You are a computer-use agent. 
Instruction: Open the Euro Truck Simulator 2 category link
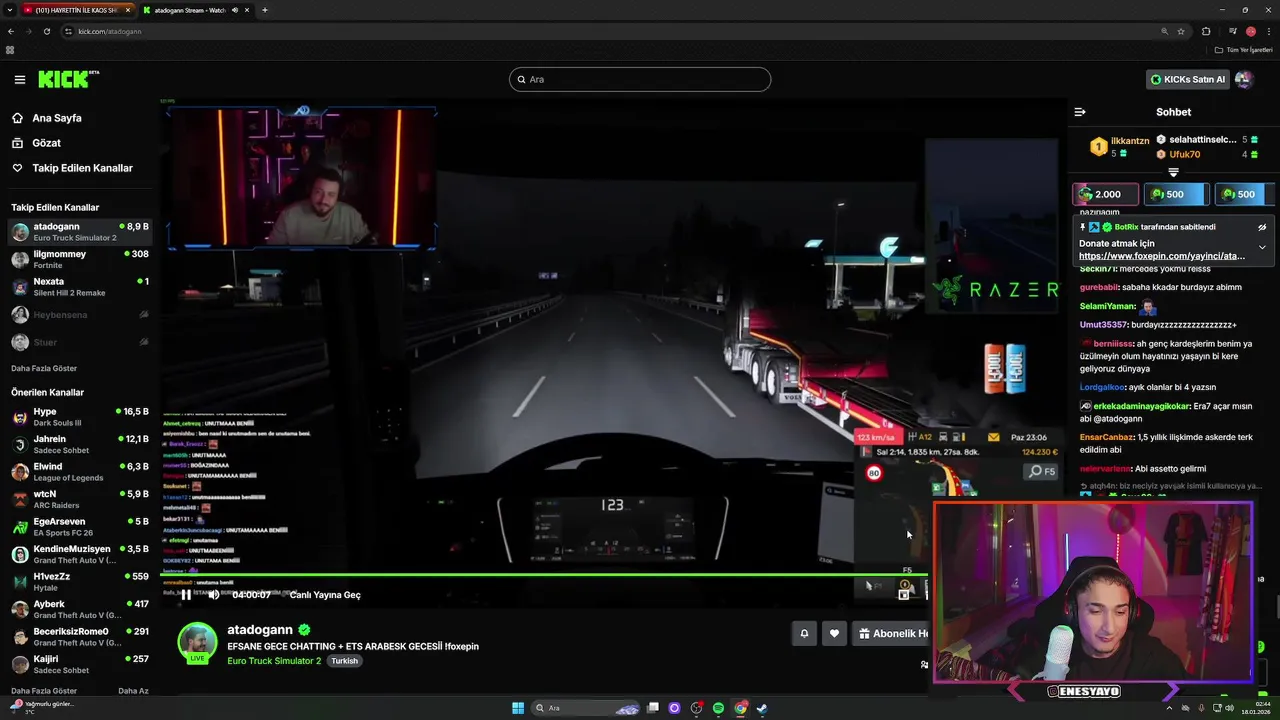tap(274, 661)
